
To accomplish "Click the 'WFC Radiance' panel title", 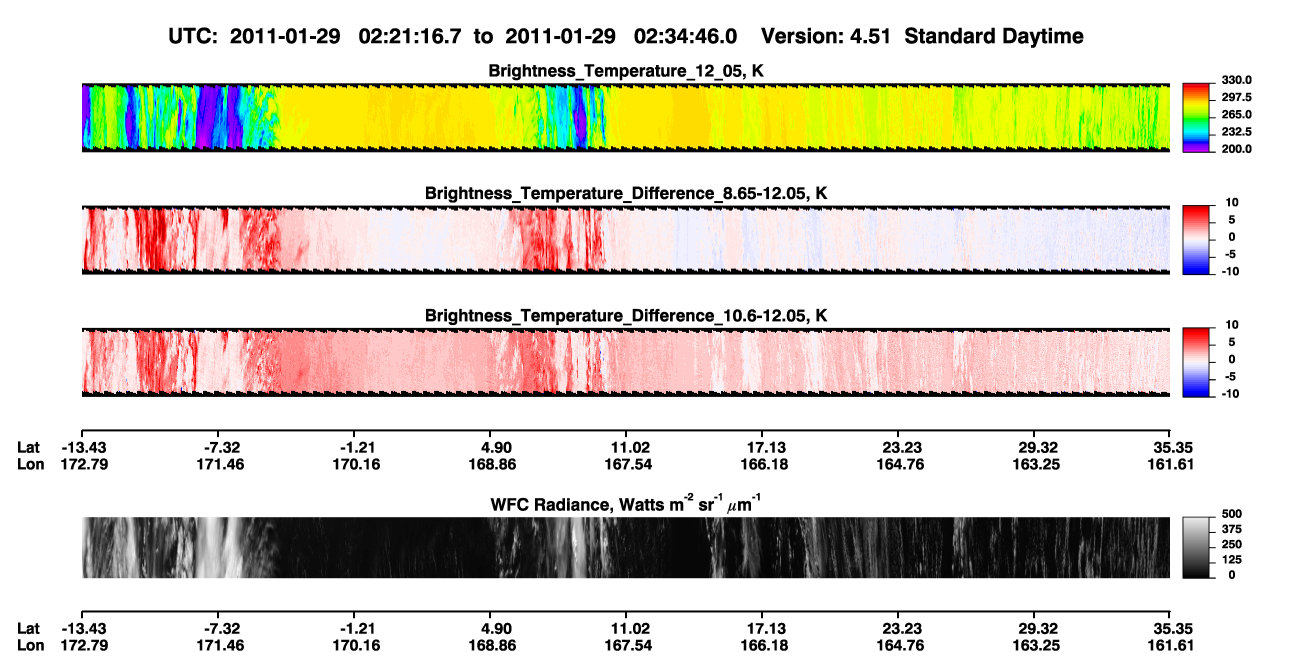I will coord(626,504).
